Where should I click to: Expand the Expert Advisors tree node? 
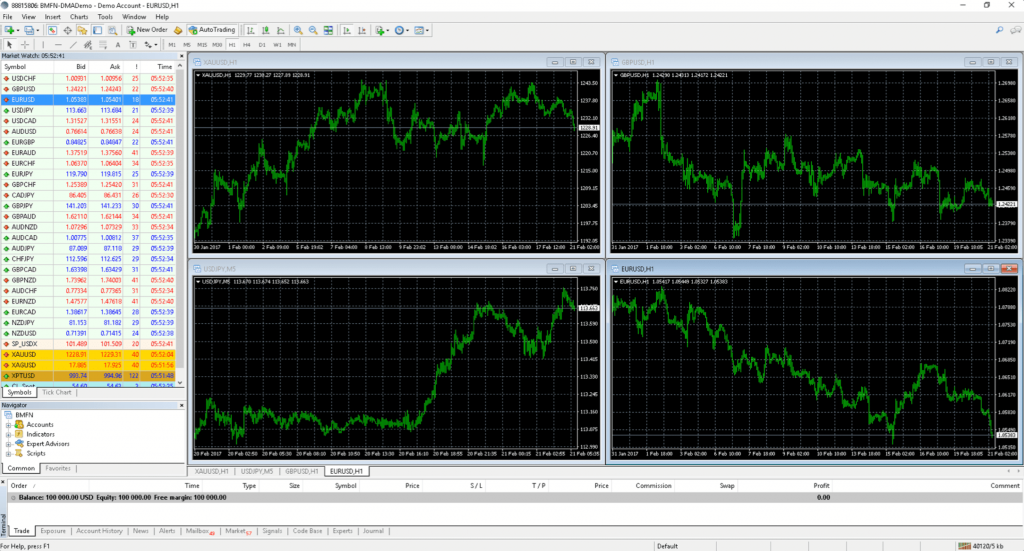[8, 444]
